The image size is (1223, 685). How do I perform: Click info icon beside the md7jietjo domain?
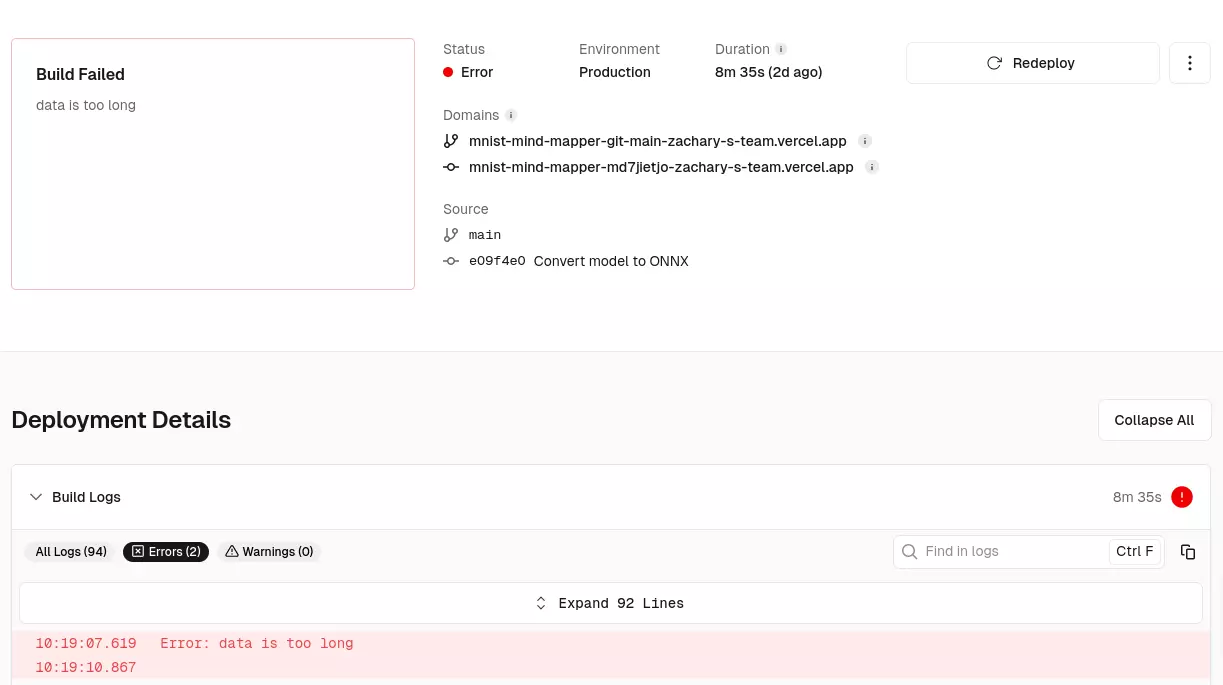(872, 167)
